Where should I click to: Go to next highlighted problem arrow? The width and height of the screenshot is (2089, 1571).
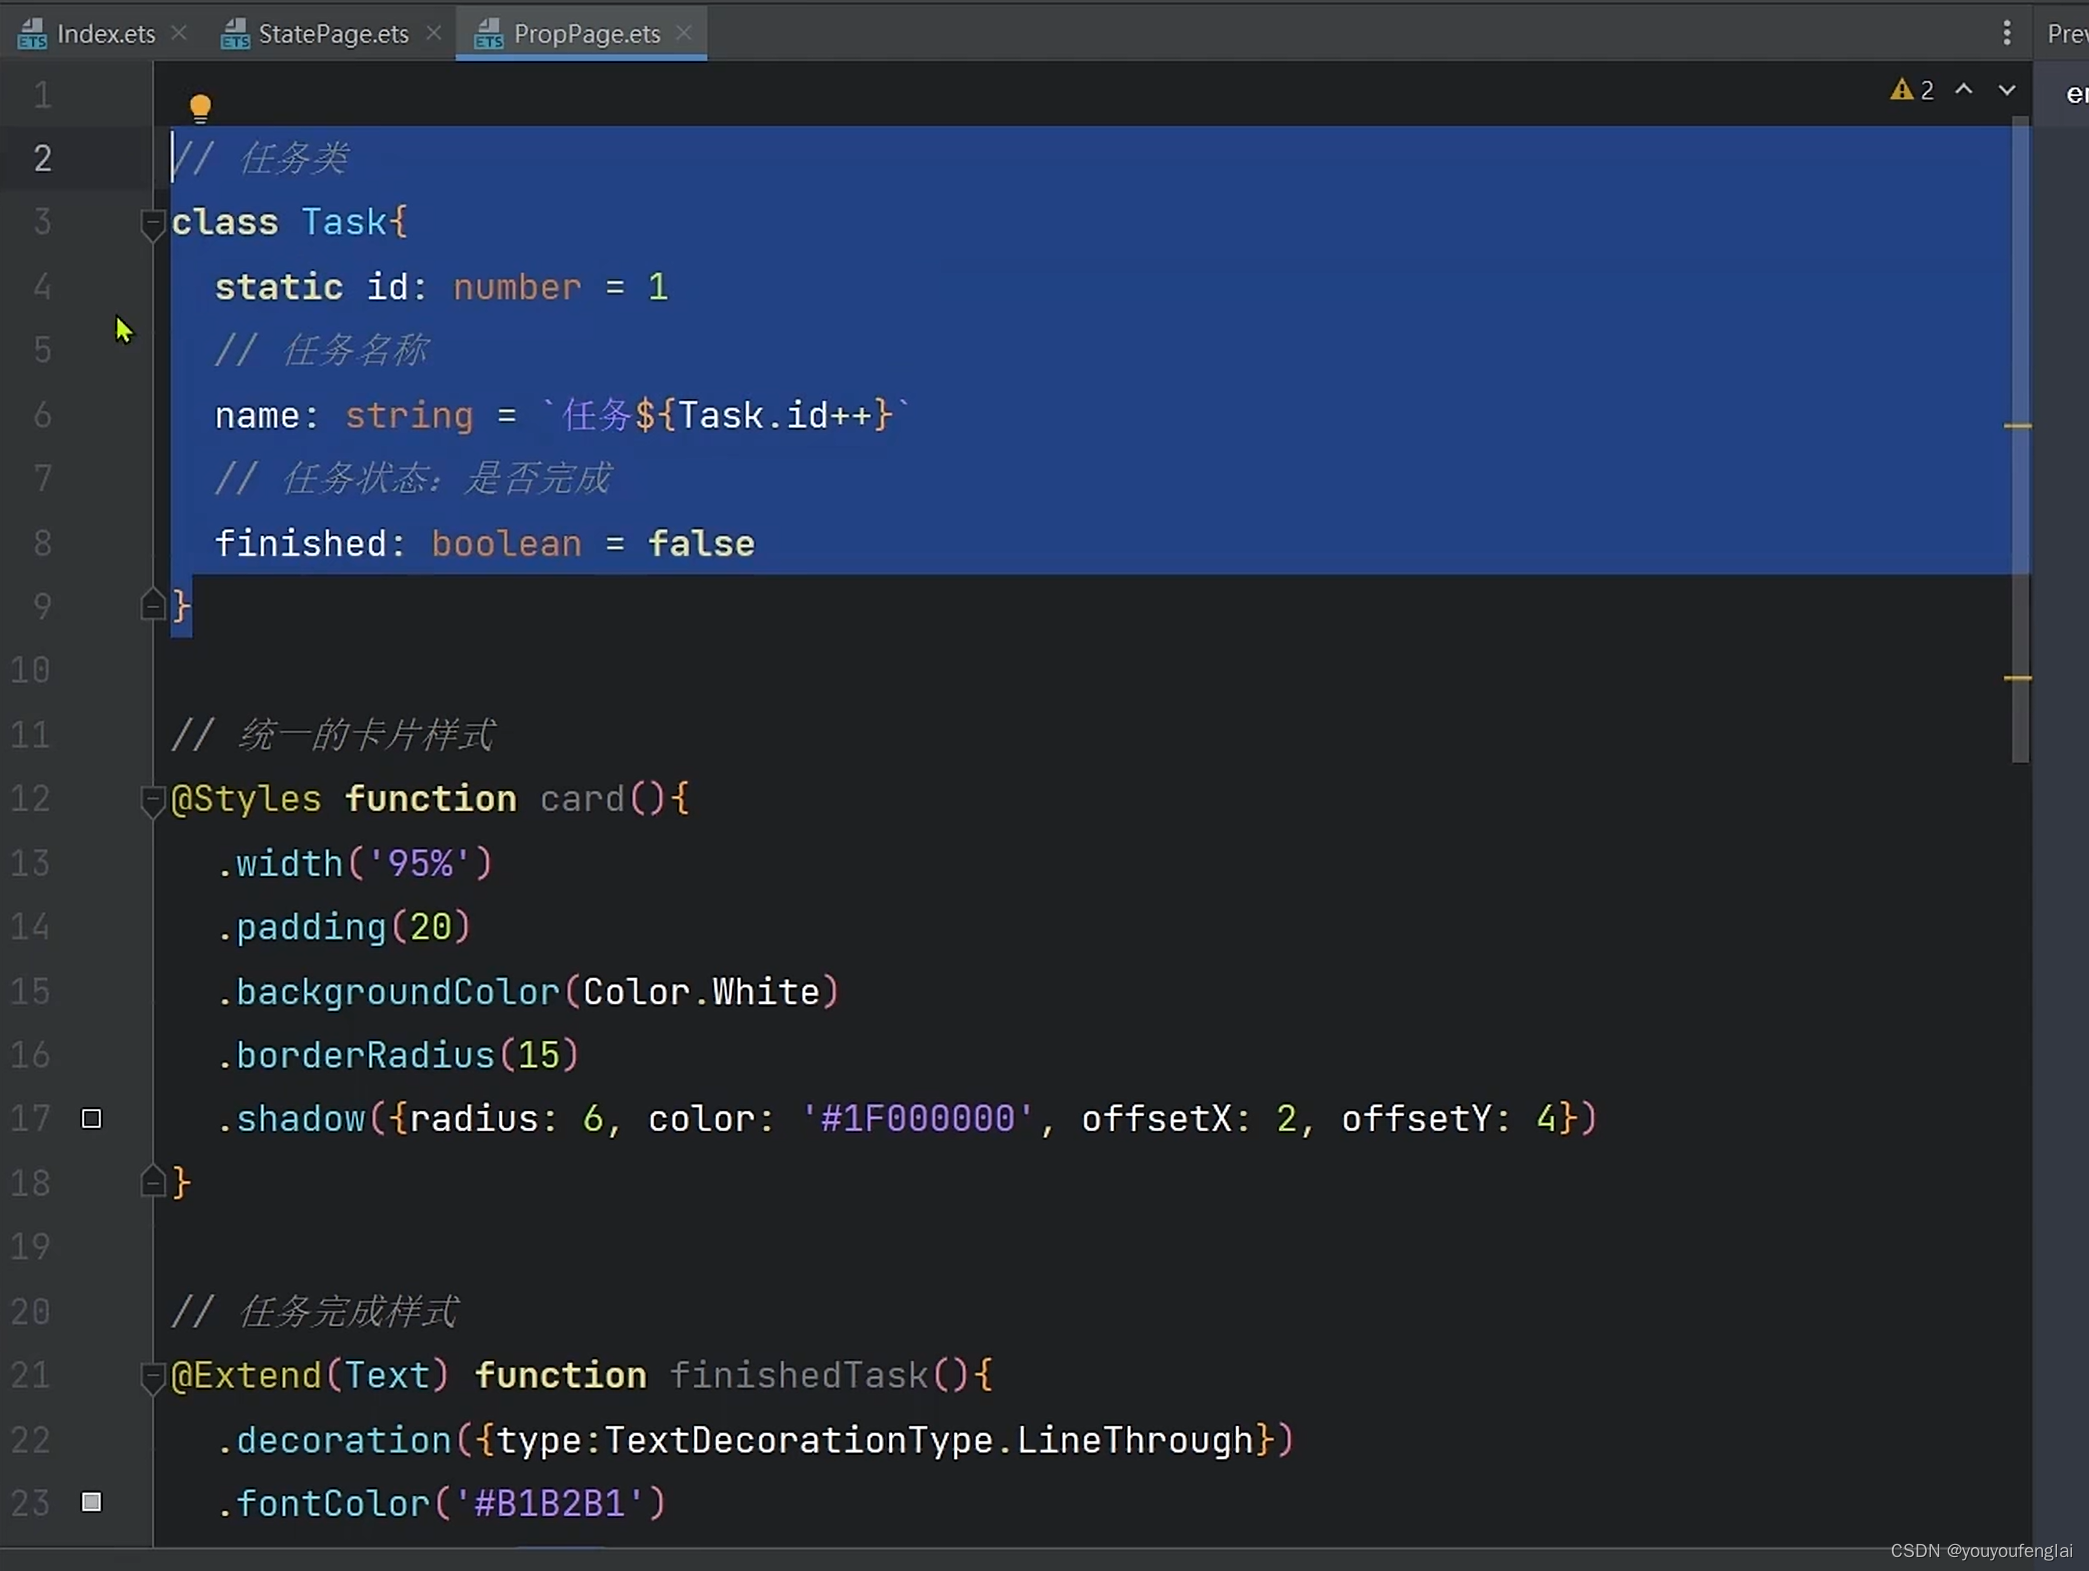tap(2007, 90)
